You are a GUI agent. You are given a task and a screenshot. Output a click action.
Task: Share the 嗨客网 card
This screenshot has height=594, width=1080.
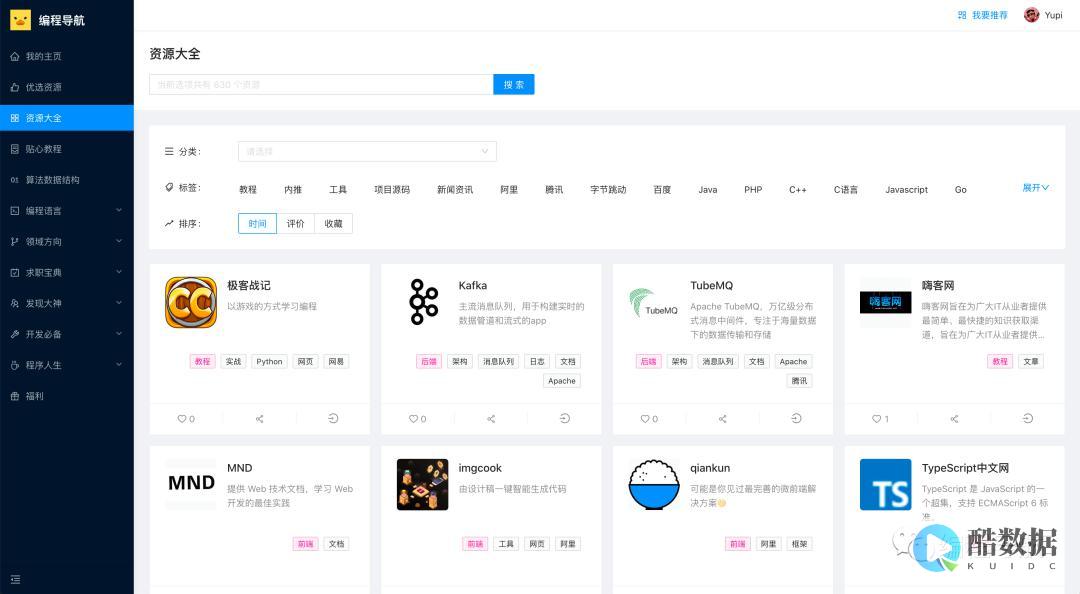tap(954, 418)
